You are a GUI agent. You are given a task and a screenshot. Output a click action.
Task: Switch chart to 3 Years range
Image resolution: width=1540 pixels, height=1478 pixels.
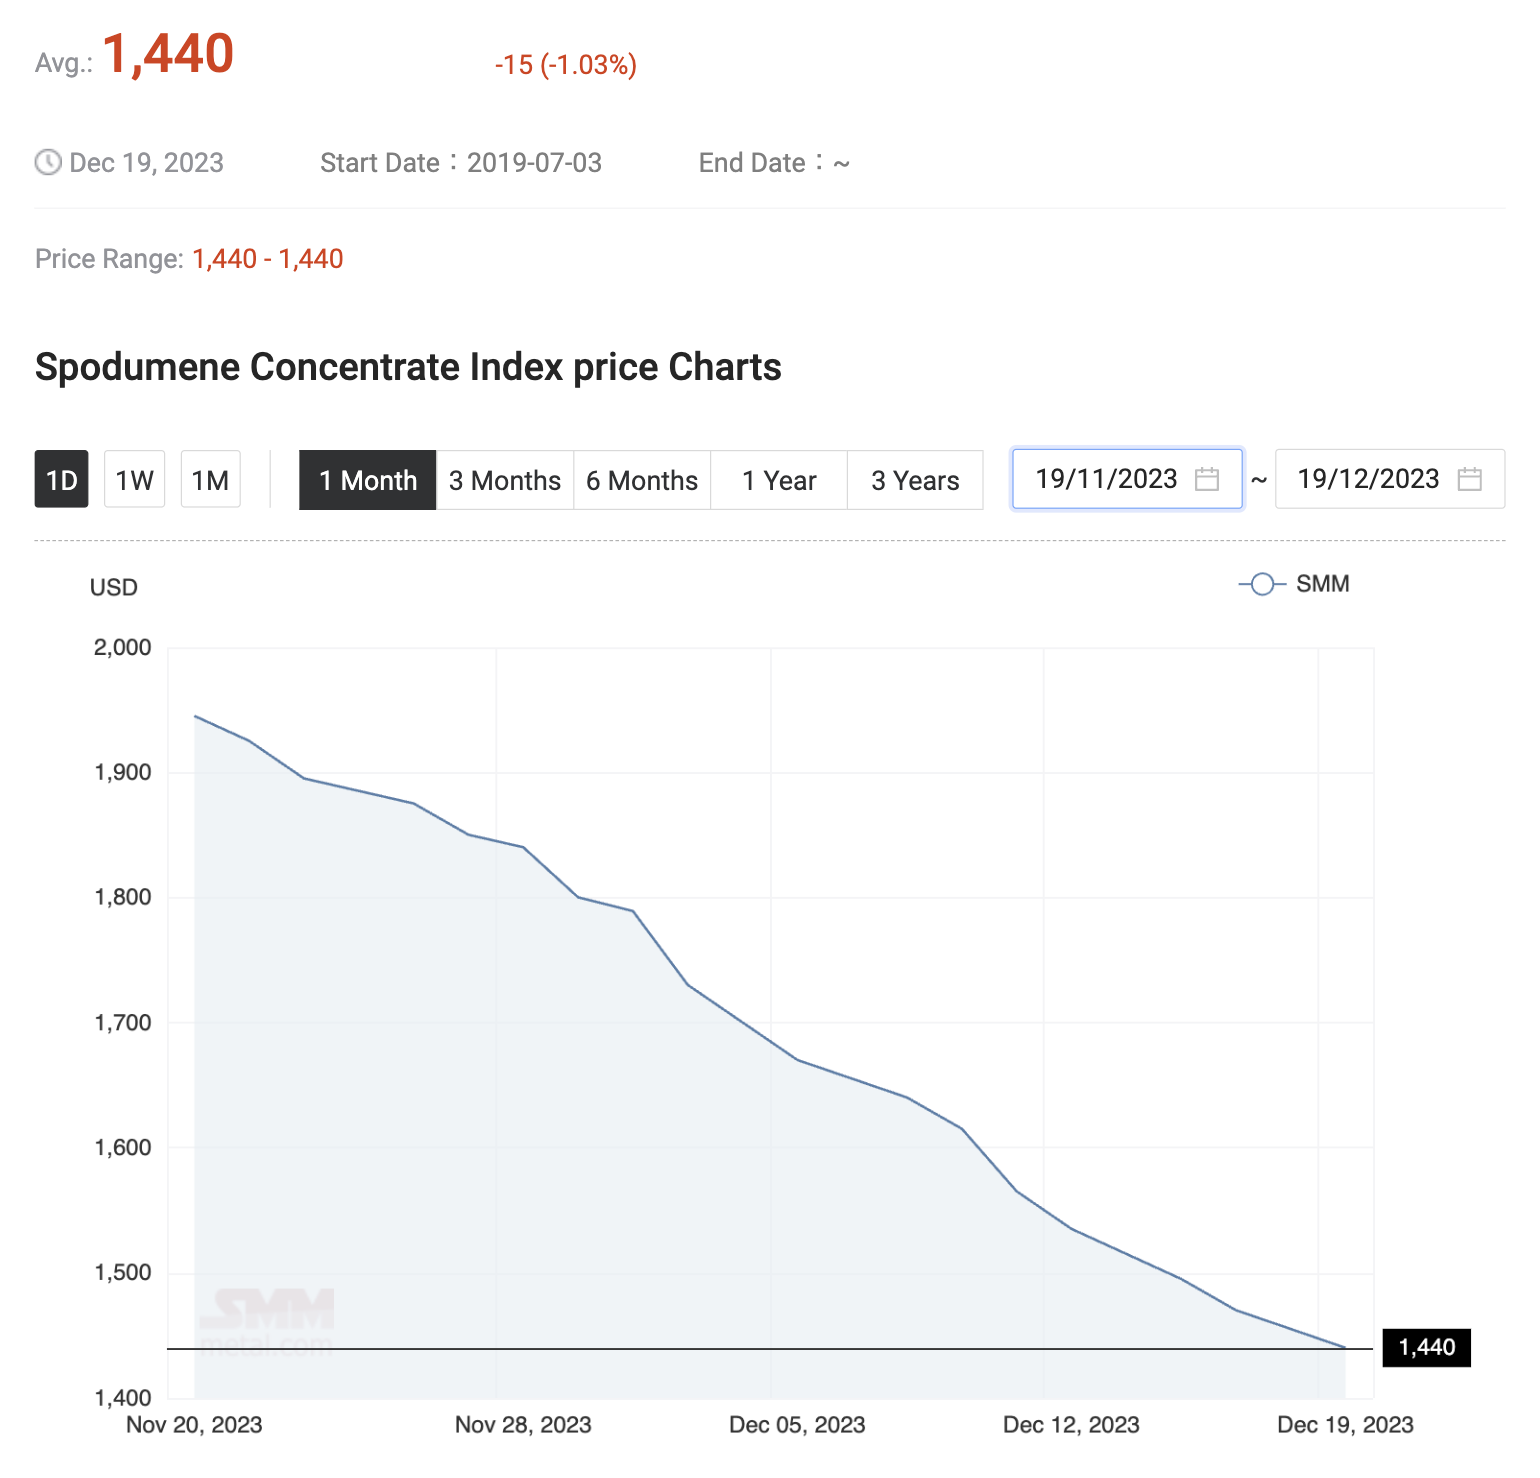tap(915, 480)
